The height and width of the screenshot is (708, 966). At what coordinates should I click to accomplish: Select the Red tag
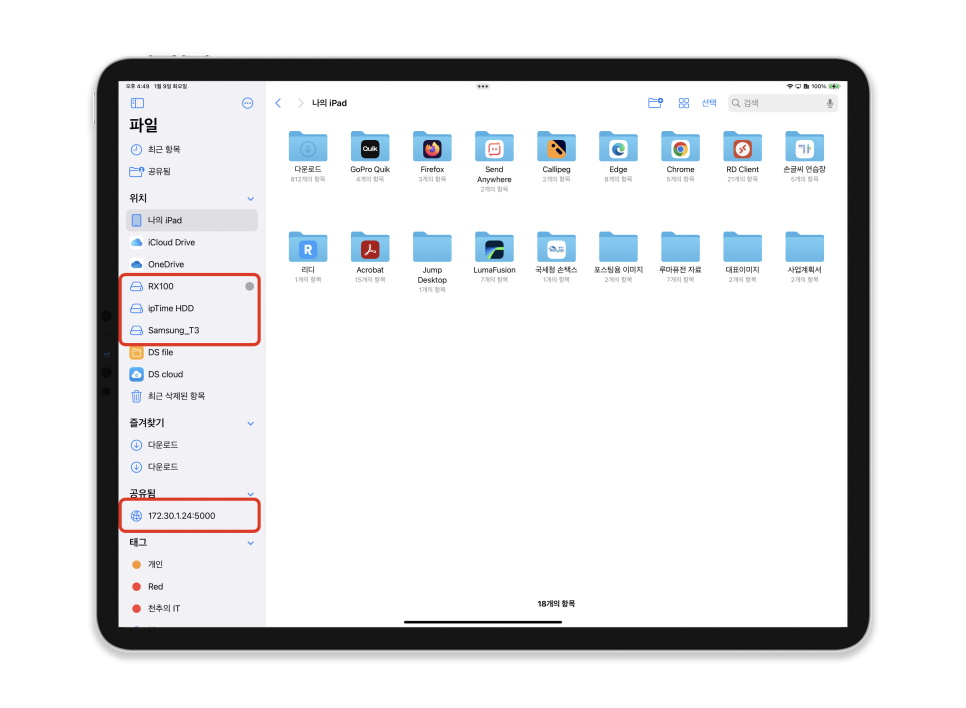[192, 587]
